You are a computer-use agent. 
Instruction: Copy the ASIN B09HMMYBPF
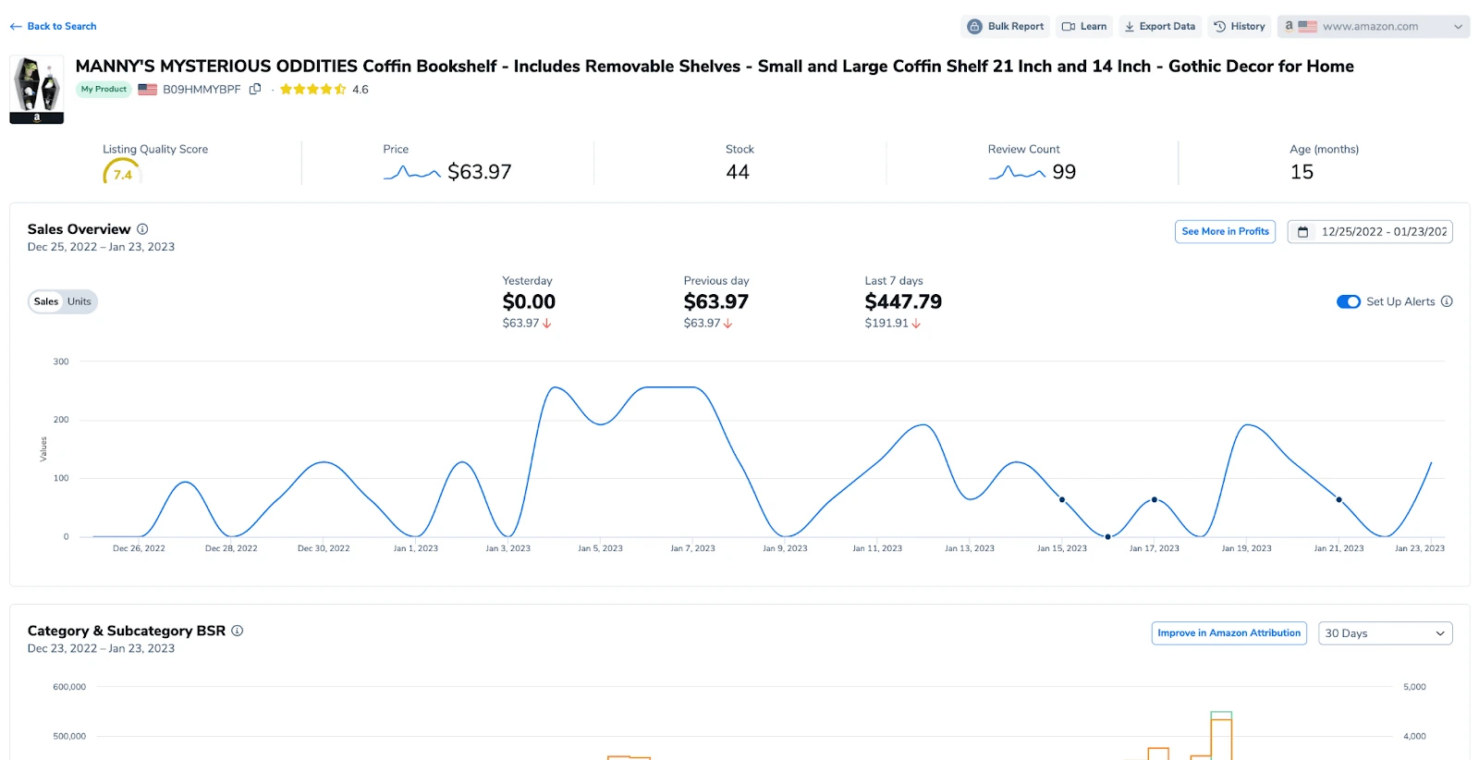pos(254,89)
